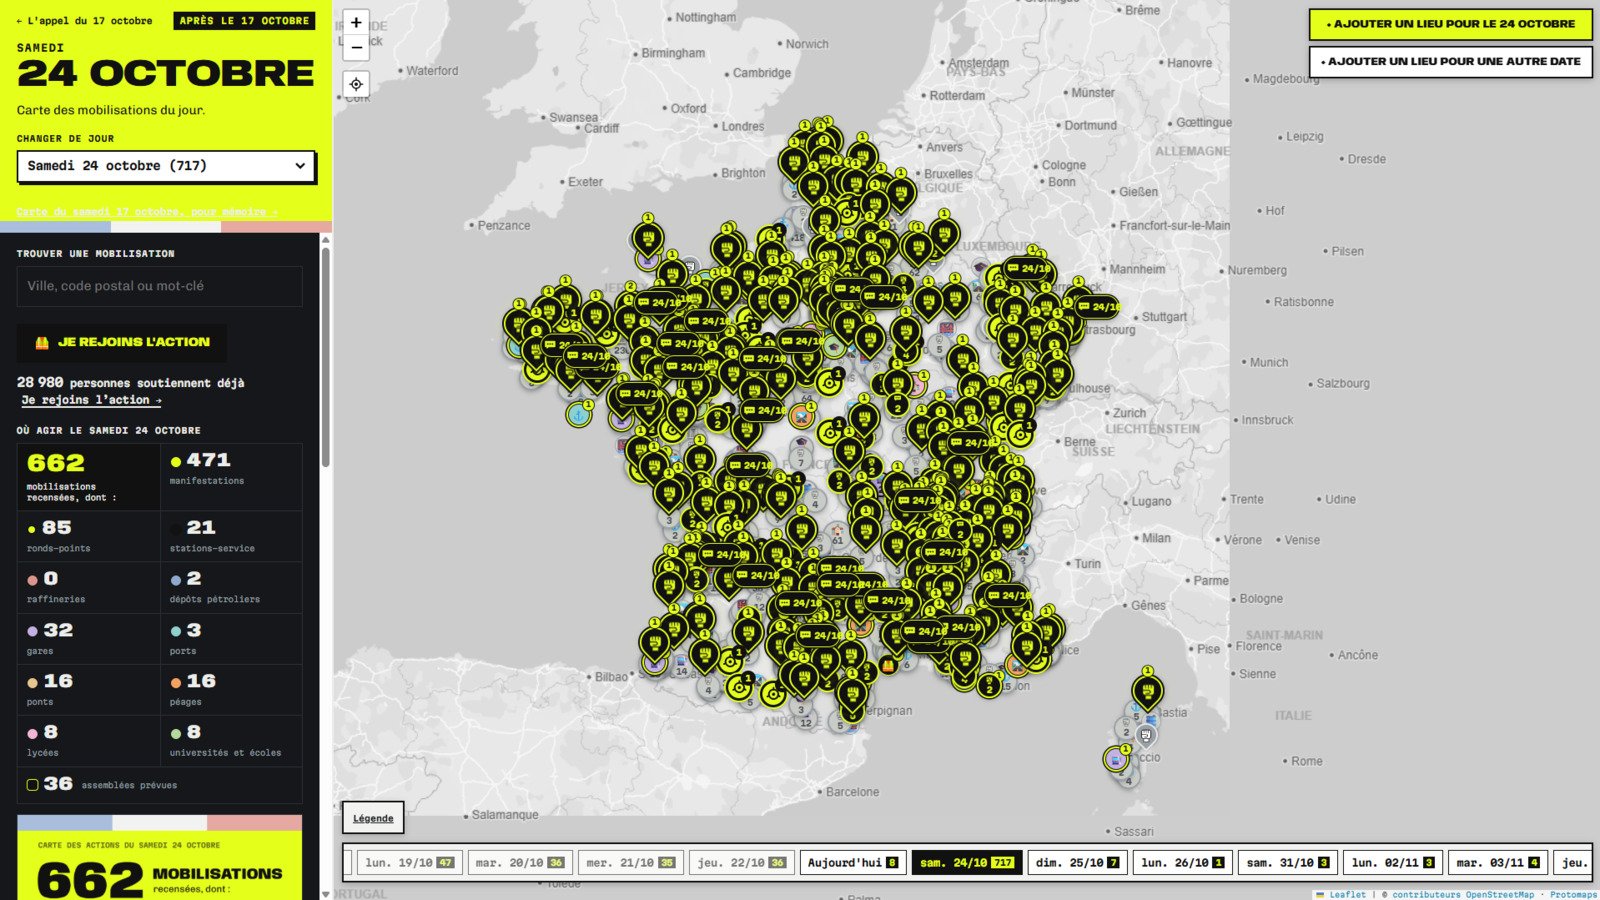
Task: Filter by 32 gares
Action: 88,639
